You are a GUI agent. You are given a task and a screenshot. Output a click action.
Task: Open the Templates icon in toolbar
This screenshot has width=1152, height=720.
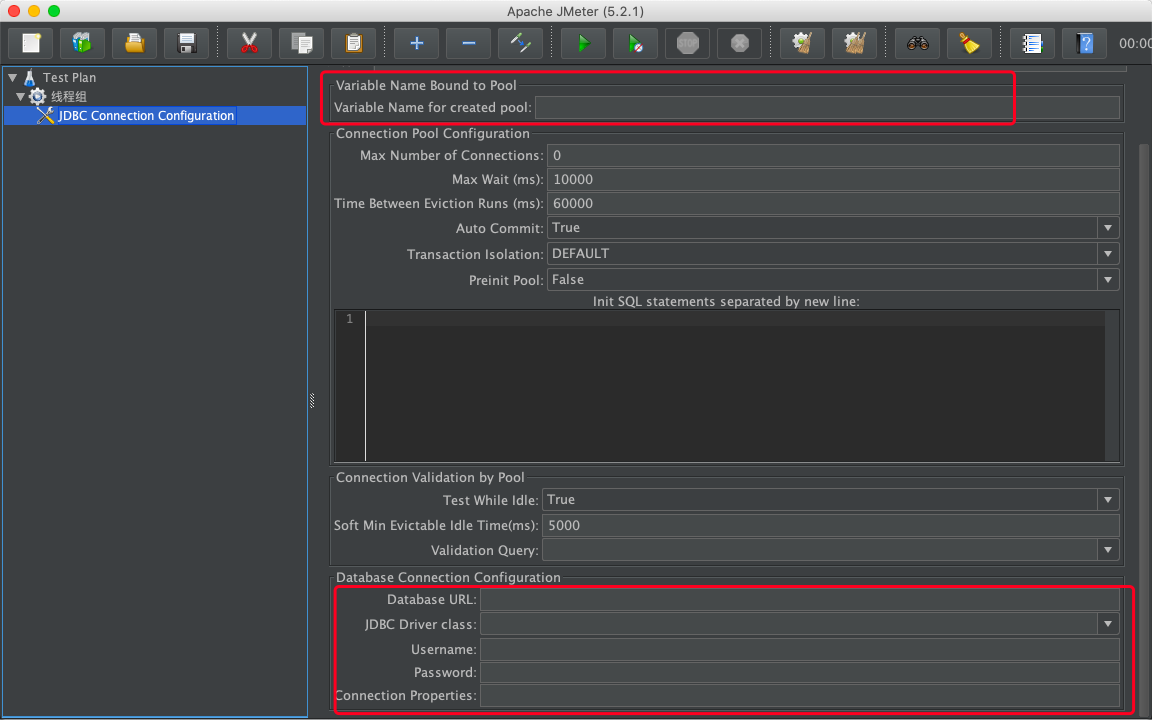82,43
